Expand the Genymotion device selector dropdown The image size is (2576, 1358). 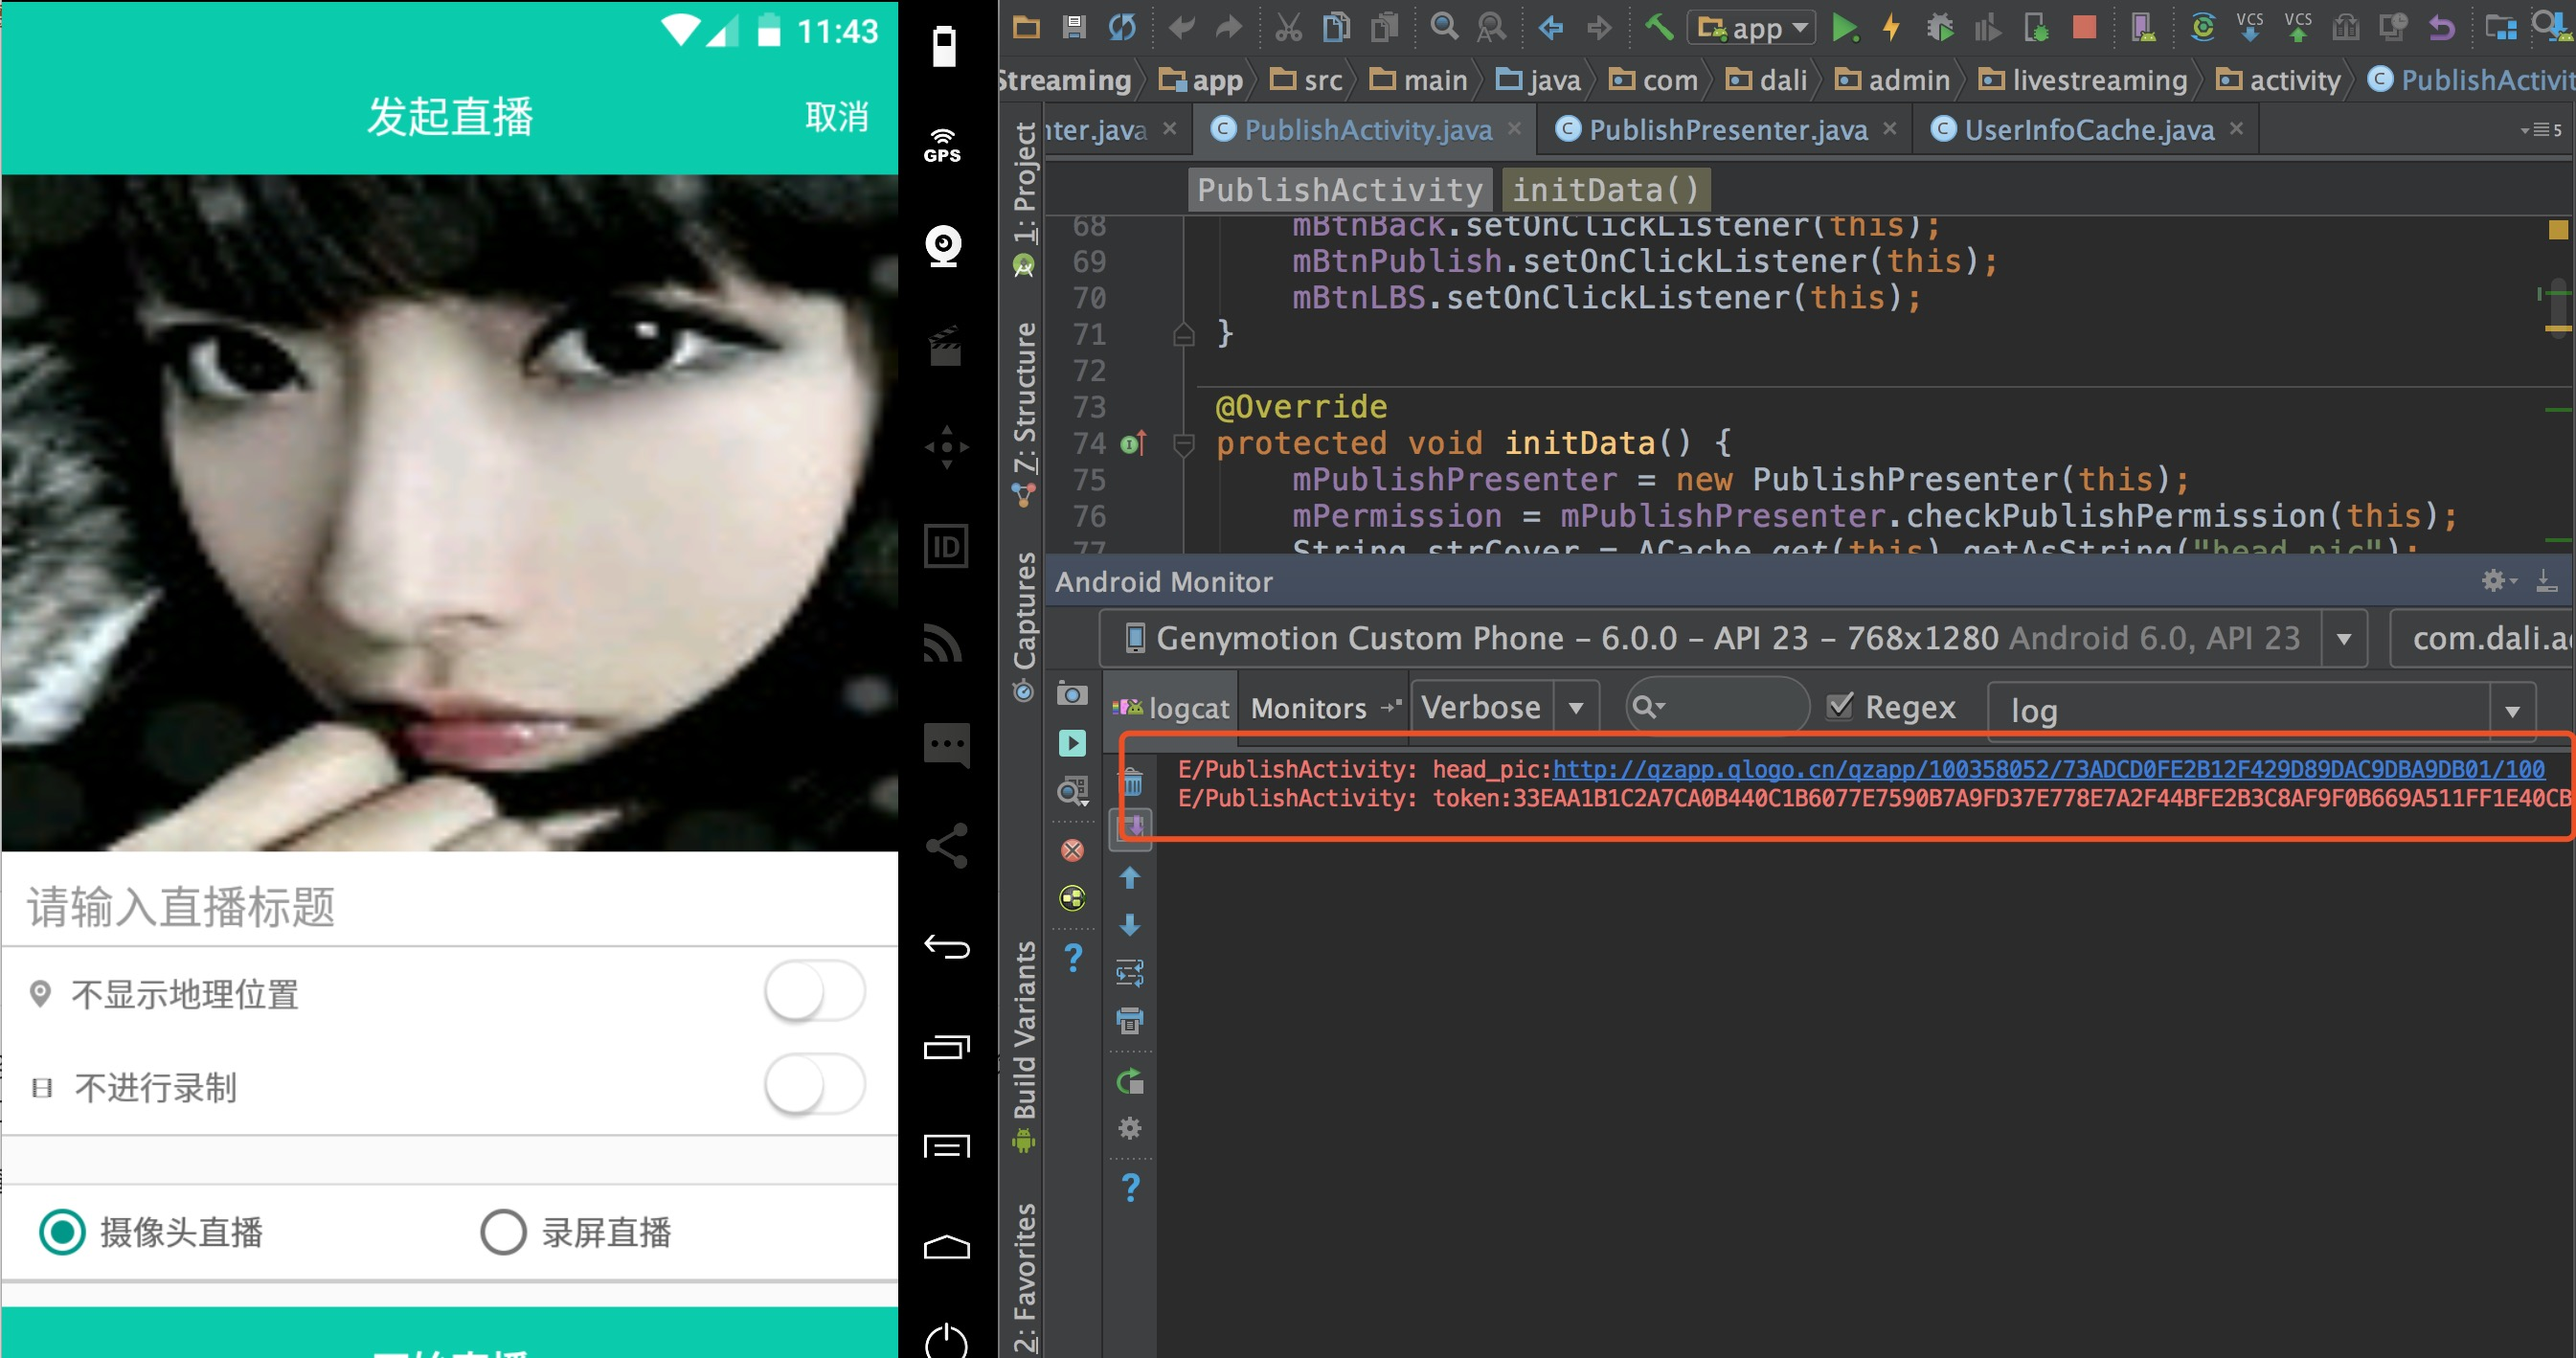click(2343, 639)
